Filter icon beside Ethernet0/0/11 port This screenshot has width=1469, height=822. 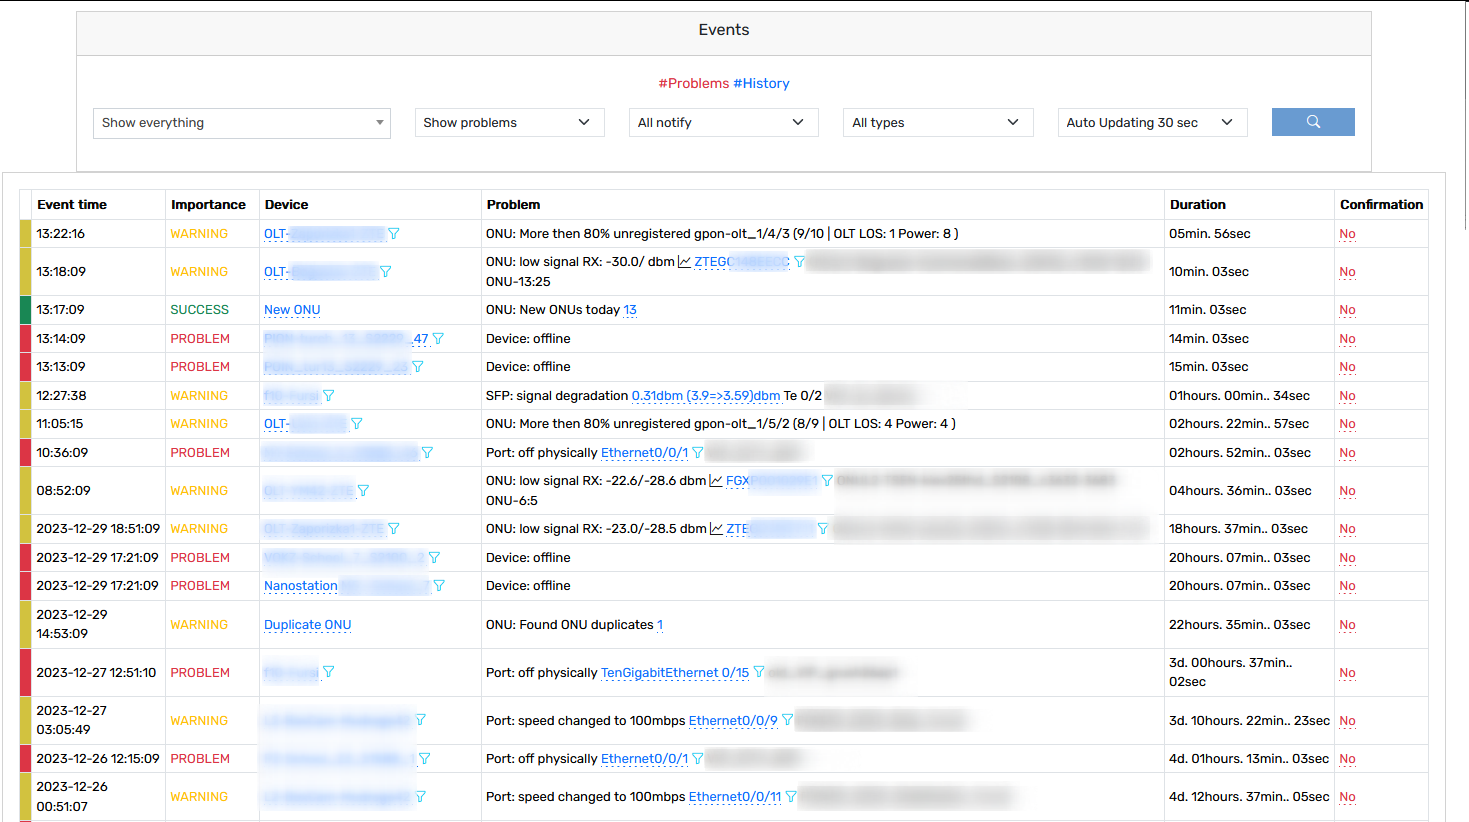pos(791,797)
